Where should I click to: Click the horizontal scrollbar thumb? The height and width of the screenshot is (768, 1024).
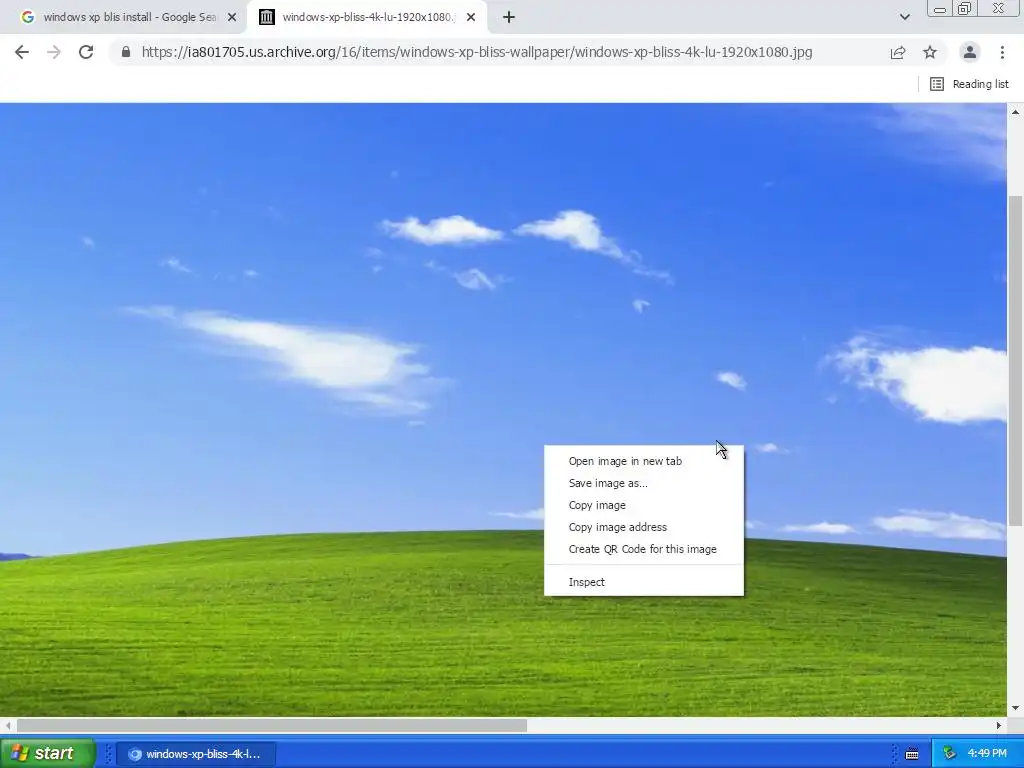tap(272, 725)
